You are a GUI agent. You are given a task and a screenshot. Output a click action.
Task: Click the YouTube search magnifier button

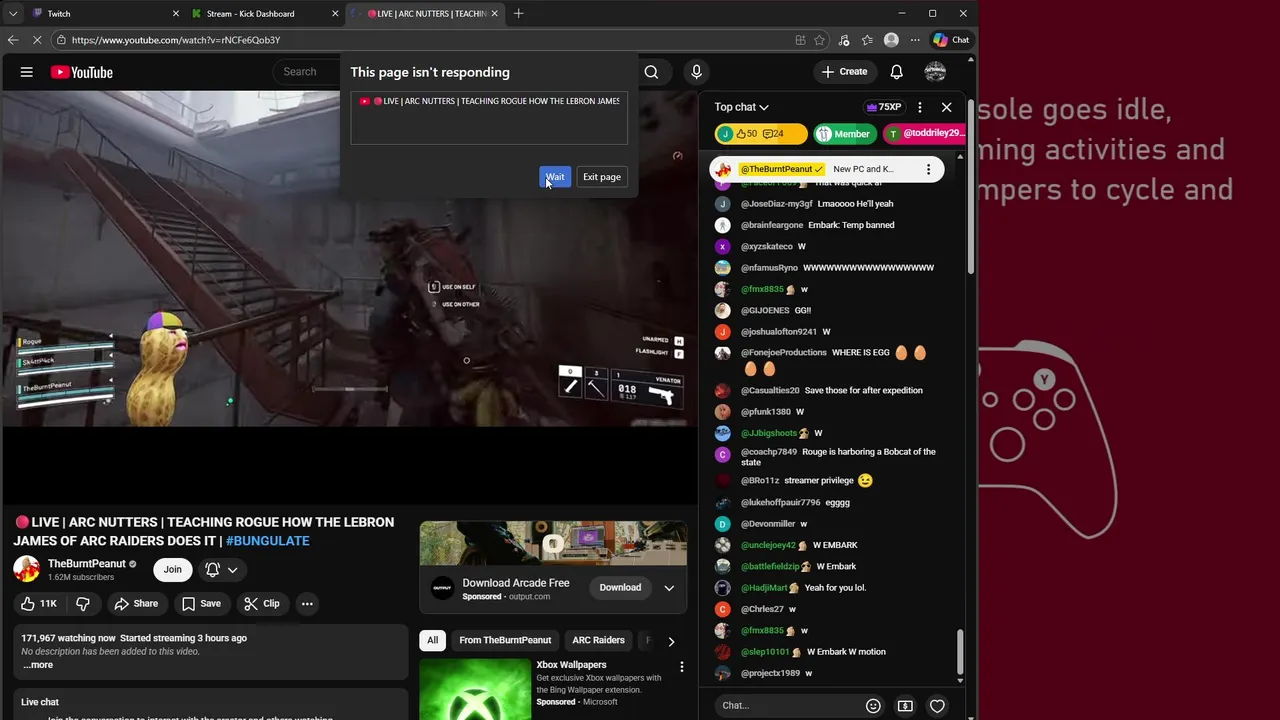[x=651, y=72]
